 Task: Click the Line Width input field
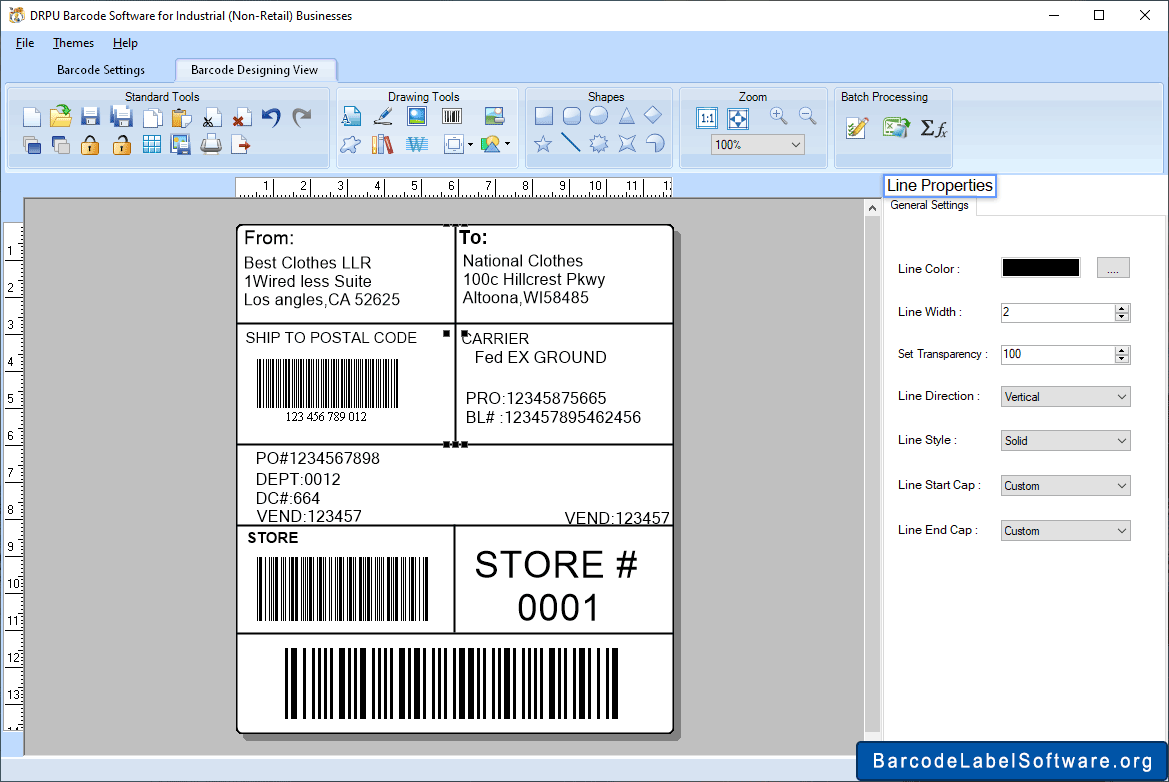pyautogui.click(x=1058, y=312)
